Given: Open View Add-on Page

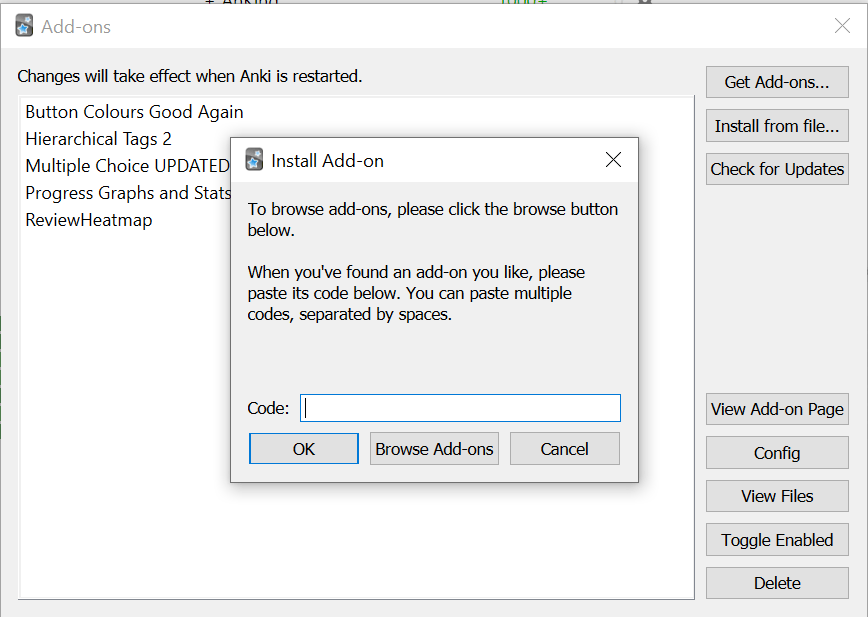Looking at the screenshot, I should [777, 409].
